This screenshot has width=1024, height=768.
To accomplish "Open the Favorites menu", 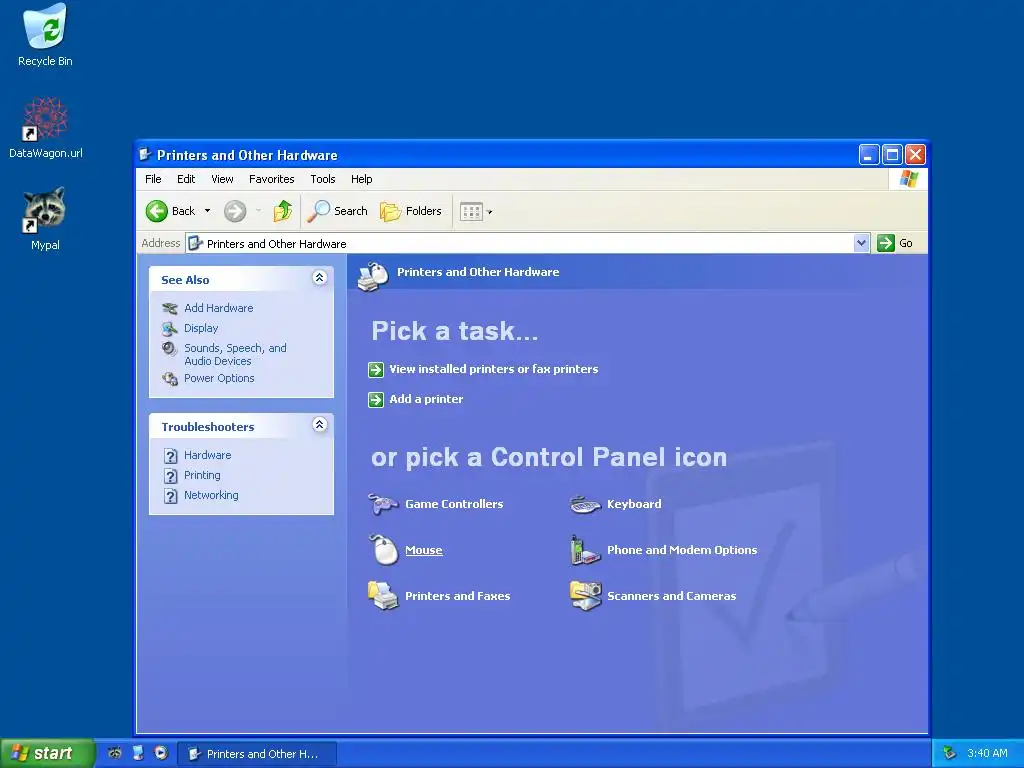I will click(x=272, y=179).
